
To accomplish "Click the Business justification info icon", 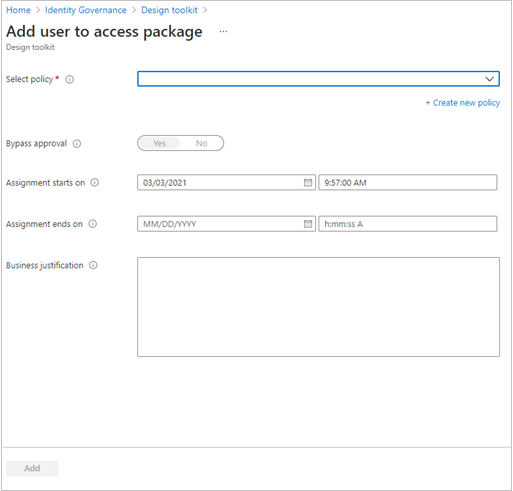I will coord(93,265).
